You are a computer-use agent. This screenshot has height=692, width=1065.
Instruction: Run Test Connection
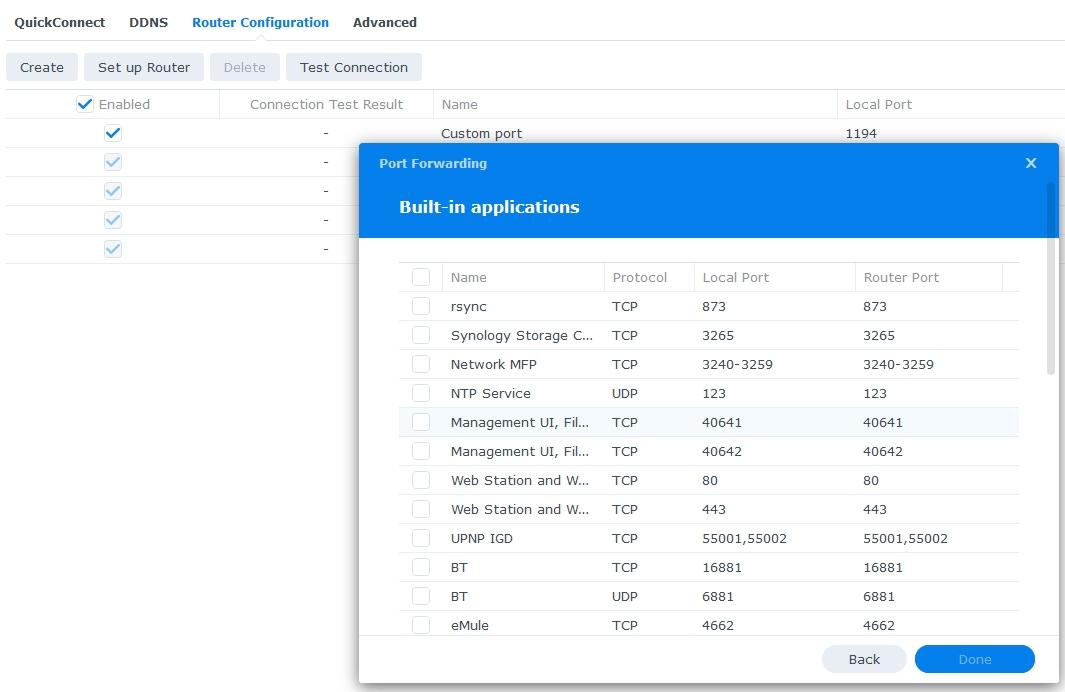click(x=354, y=67)
